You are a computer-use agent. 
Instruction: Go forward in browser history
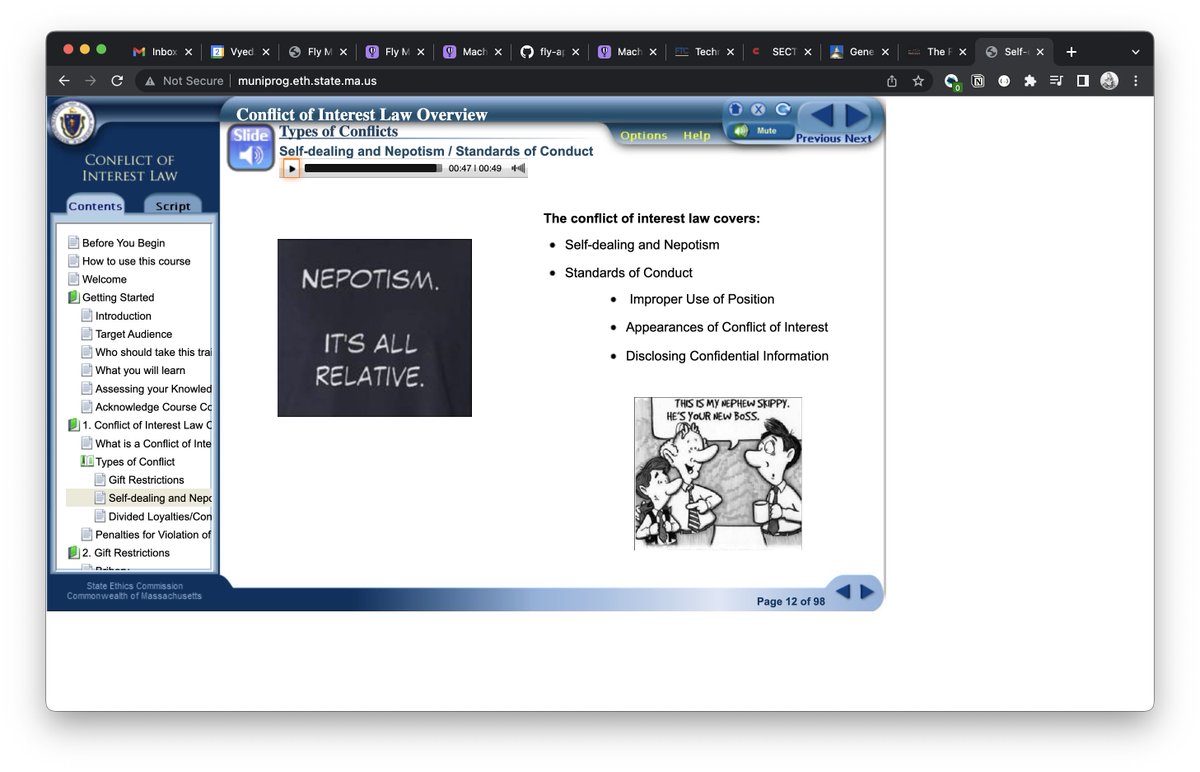click(90, 81)
